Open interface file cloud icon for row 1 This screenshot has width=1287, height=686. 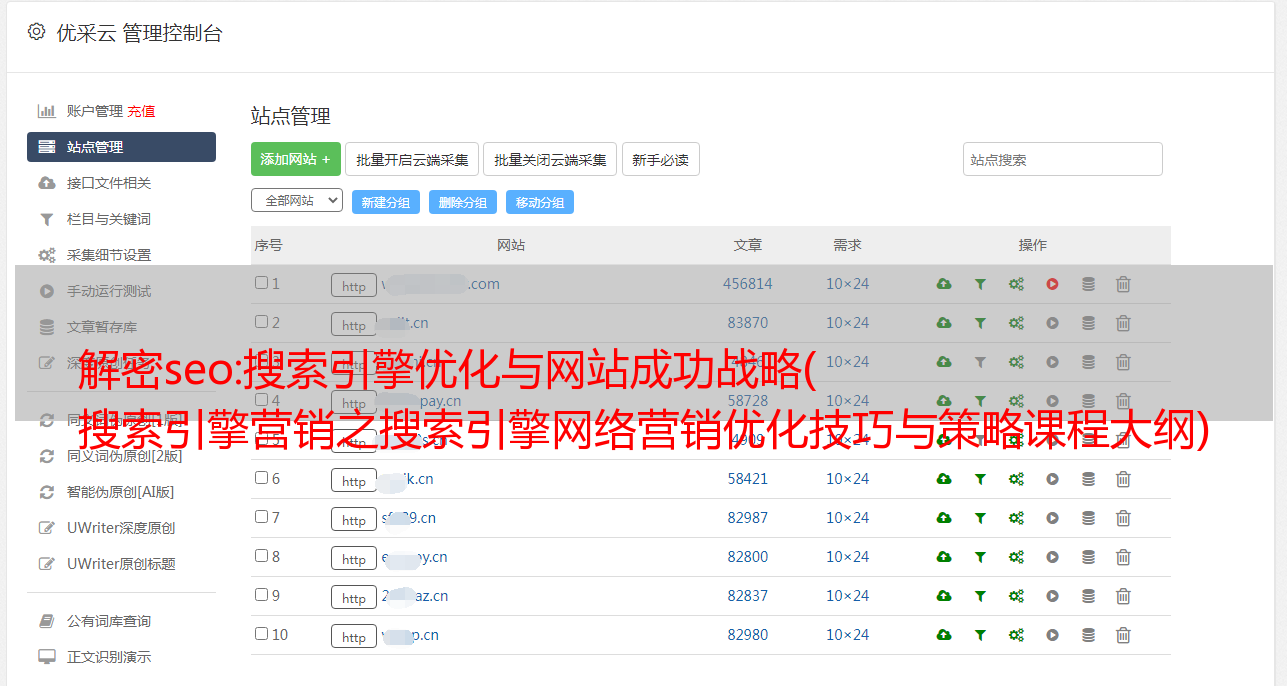[x=944, y=284]
